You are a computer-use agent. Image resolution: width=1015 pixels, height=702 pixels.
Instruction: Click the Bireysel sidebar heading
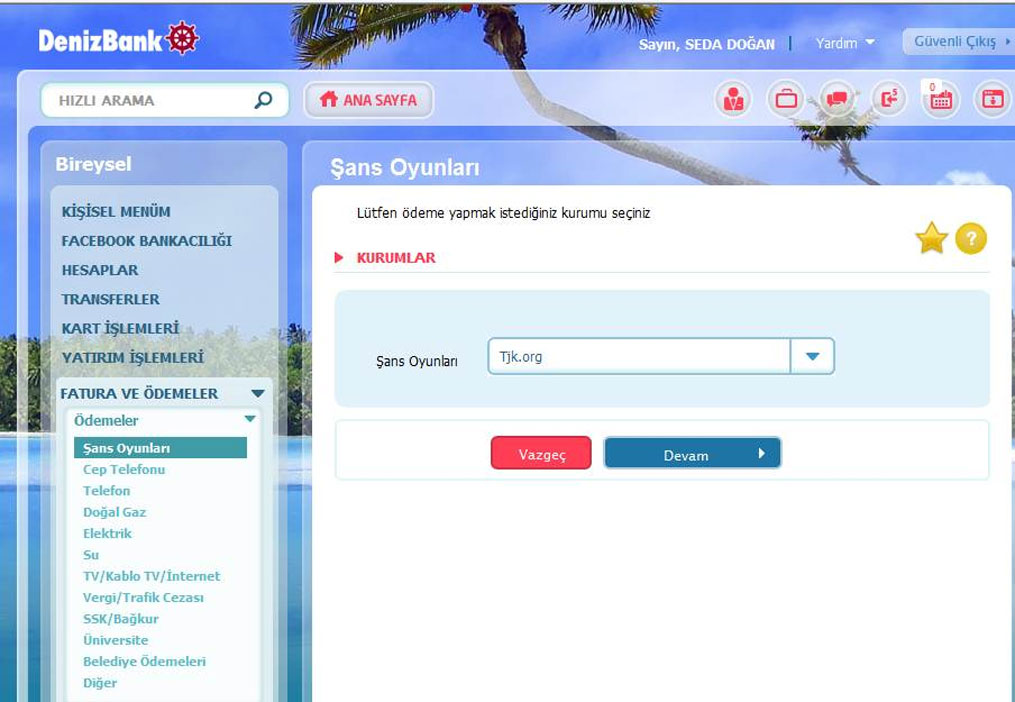click(x=94, y=164)
